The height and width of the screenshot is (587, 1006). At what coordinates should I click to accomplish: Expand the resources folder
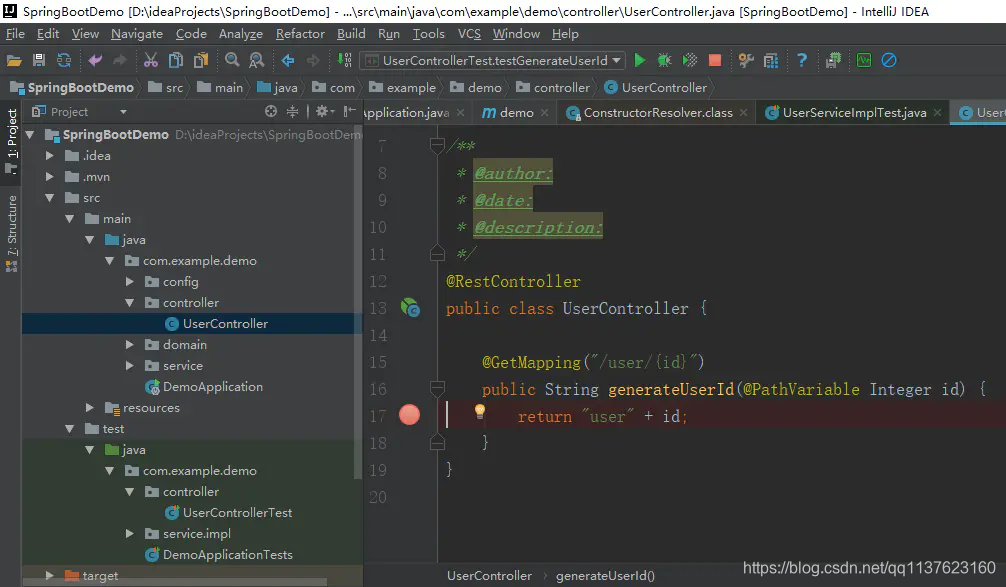point(90,407)
